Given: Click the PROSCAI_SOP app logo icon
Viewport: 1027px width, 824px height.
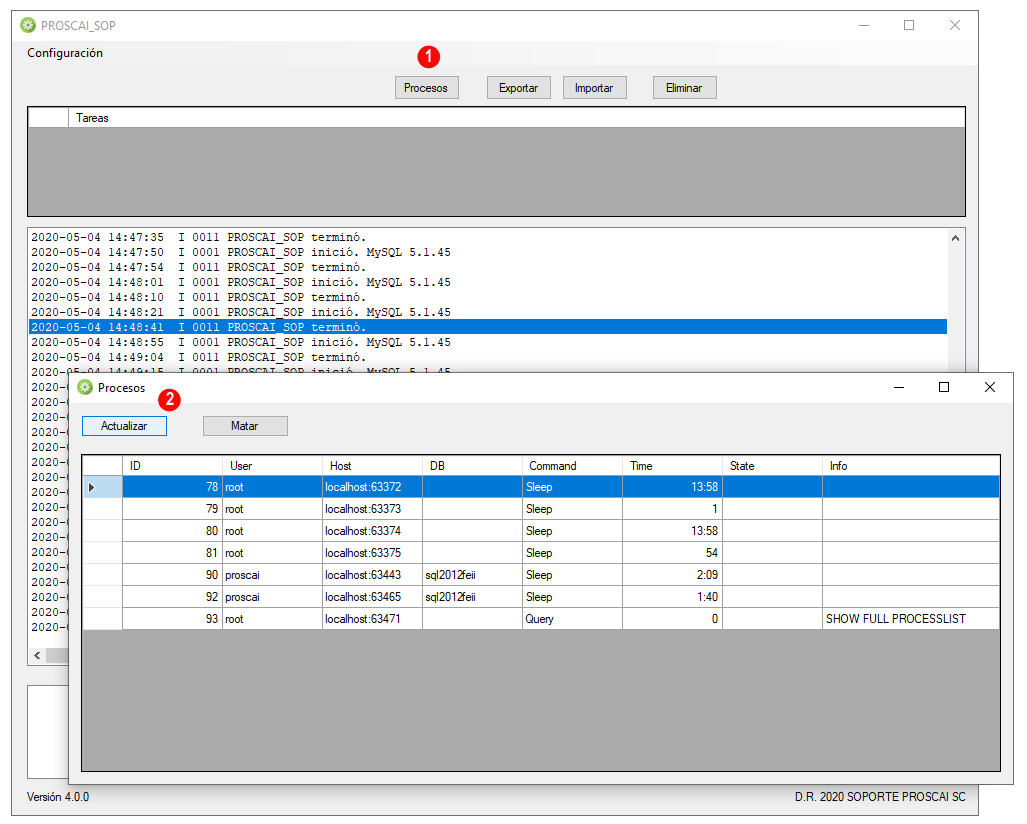Looking at the screenshot, I should 28,26.
